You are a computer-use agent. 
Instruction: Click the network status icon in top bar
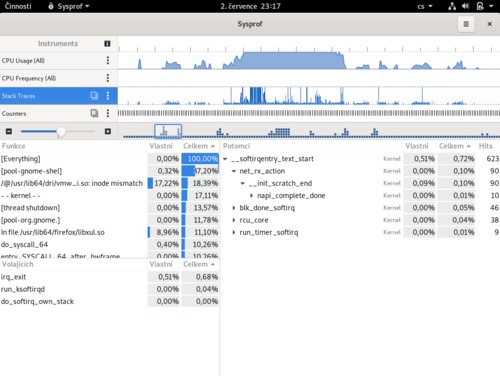(452, 6)
